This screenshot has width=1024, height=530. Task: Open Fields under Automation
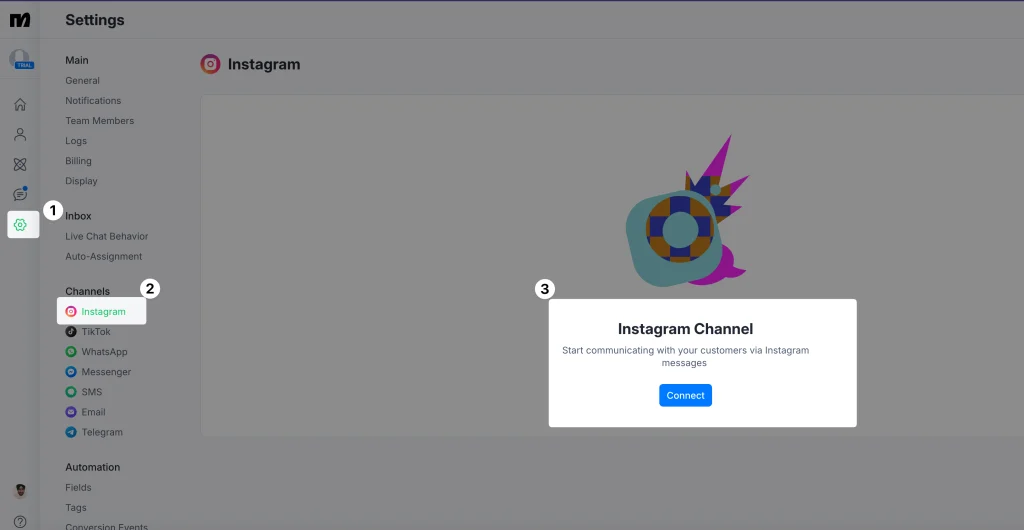tap(78, 488)
